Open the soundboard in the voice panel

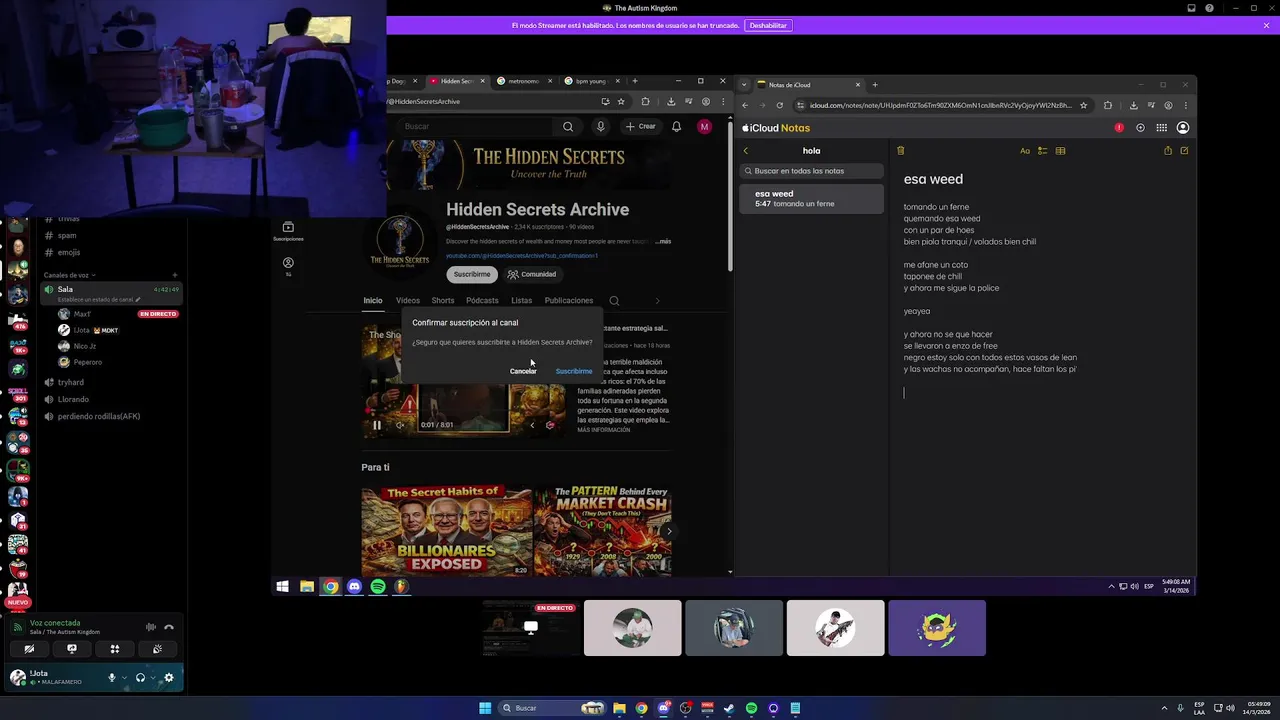[x=158, y=649]
